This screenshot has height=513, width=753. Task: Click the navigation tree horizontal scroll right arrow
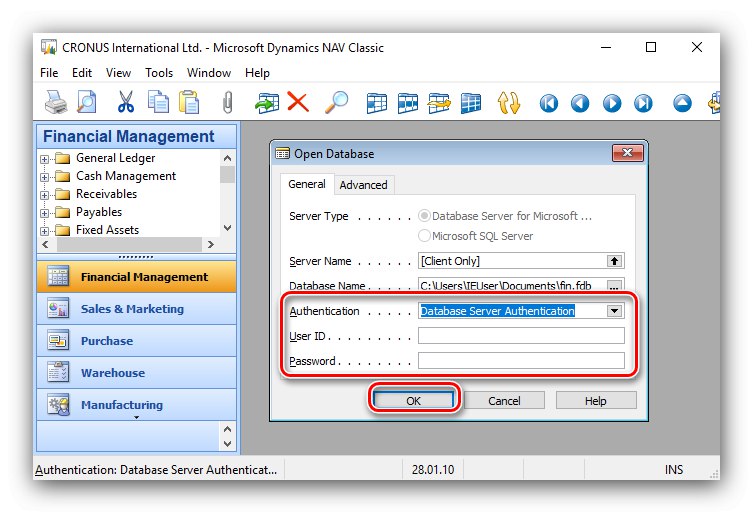210,244
